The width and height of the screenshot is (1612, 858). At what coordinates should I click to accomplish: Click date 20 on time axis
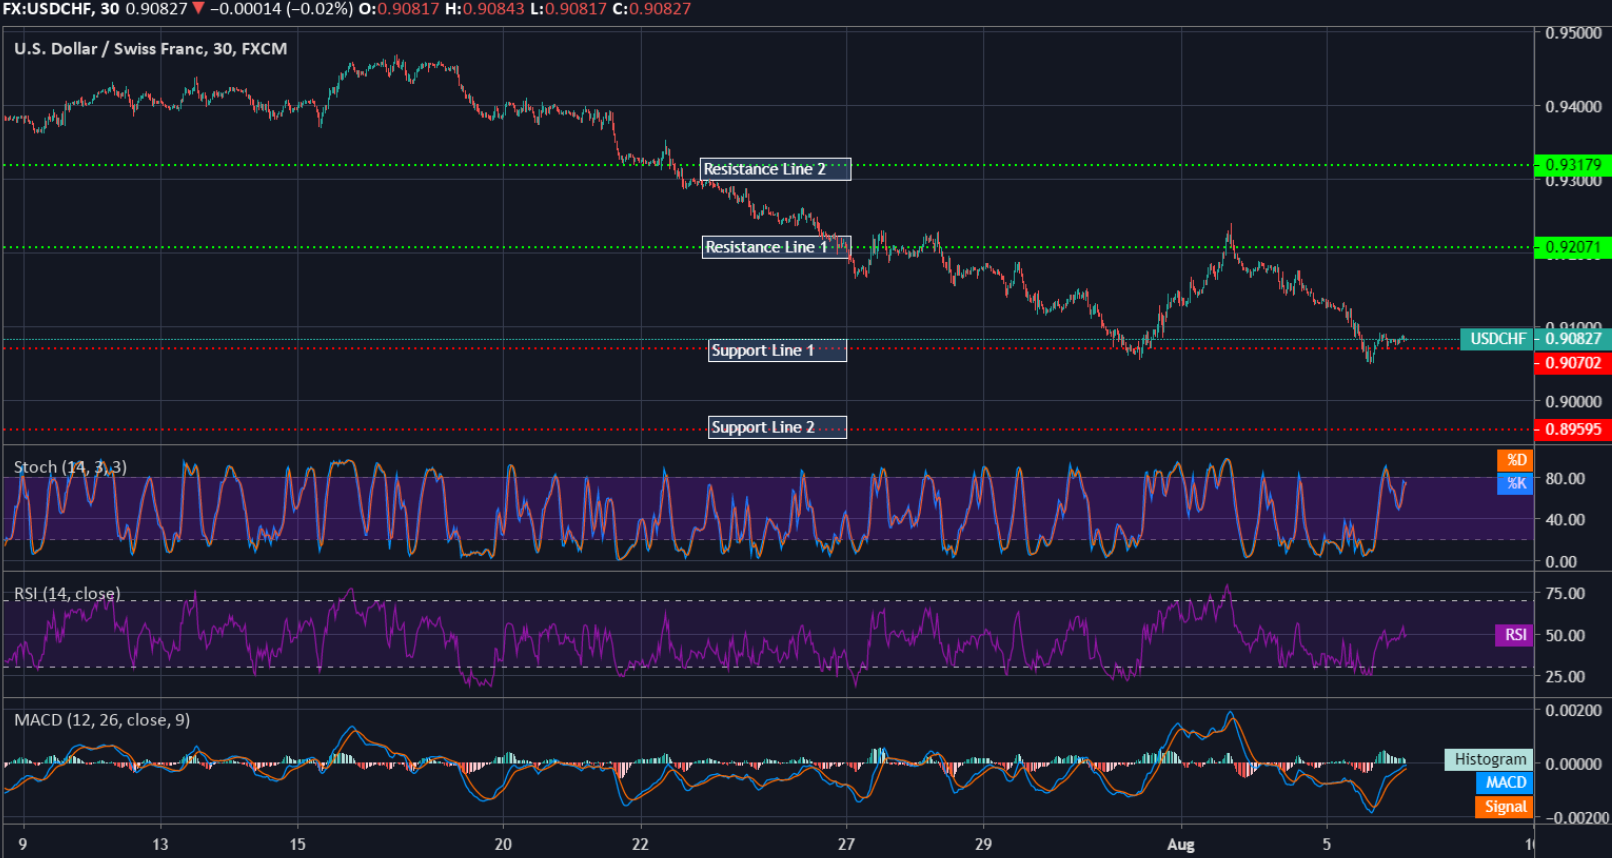503,844
